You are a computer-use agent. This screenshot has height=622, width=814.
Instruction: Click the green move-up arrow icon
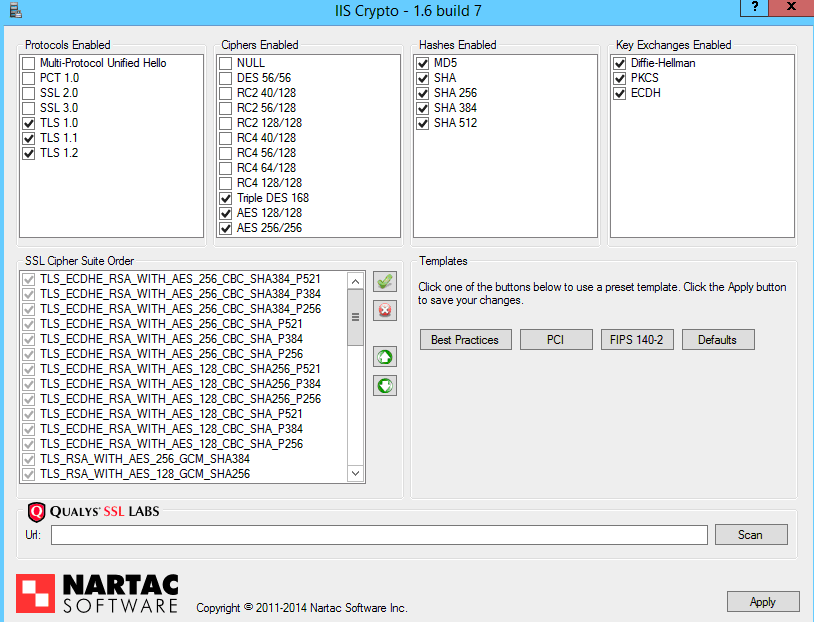[385, 356]
